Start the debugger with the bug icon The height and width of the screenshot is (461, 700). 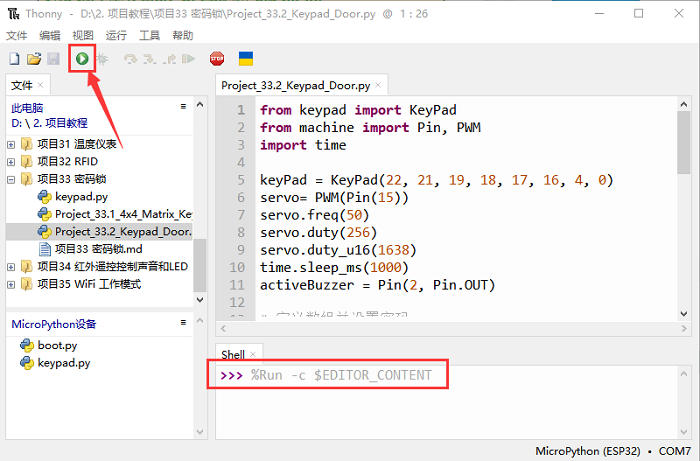pos(102,59)
